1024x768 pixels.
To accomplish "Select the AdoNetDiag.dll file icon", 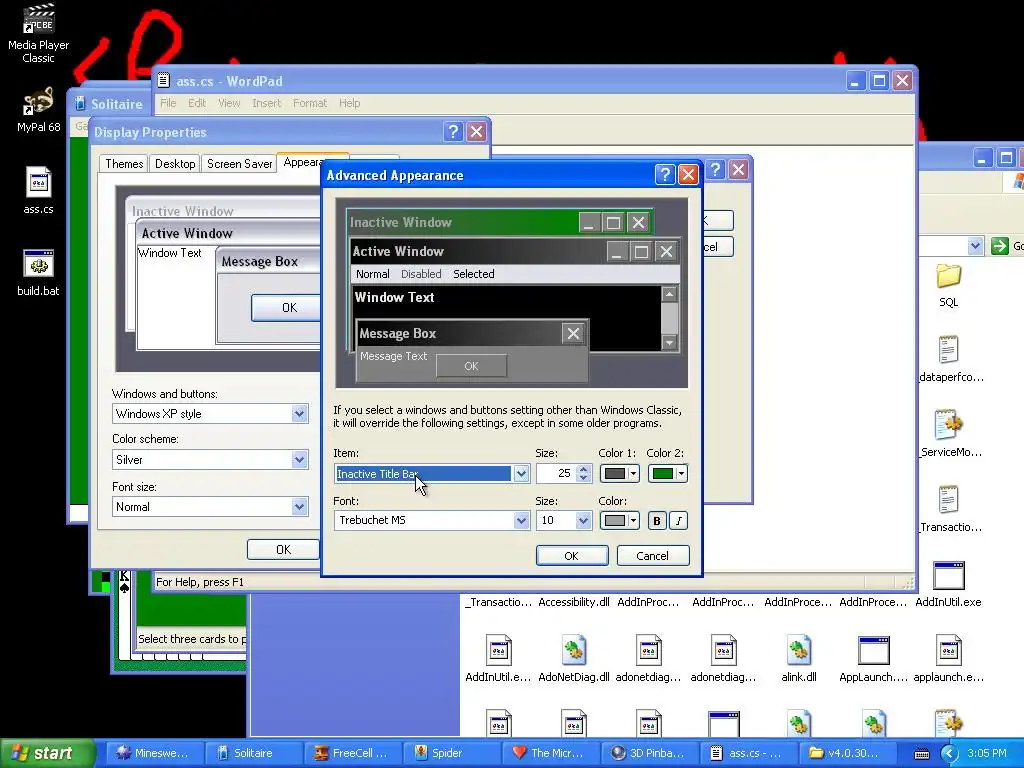I will [x=574, y=659].
